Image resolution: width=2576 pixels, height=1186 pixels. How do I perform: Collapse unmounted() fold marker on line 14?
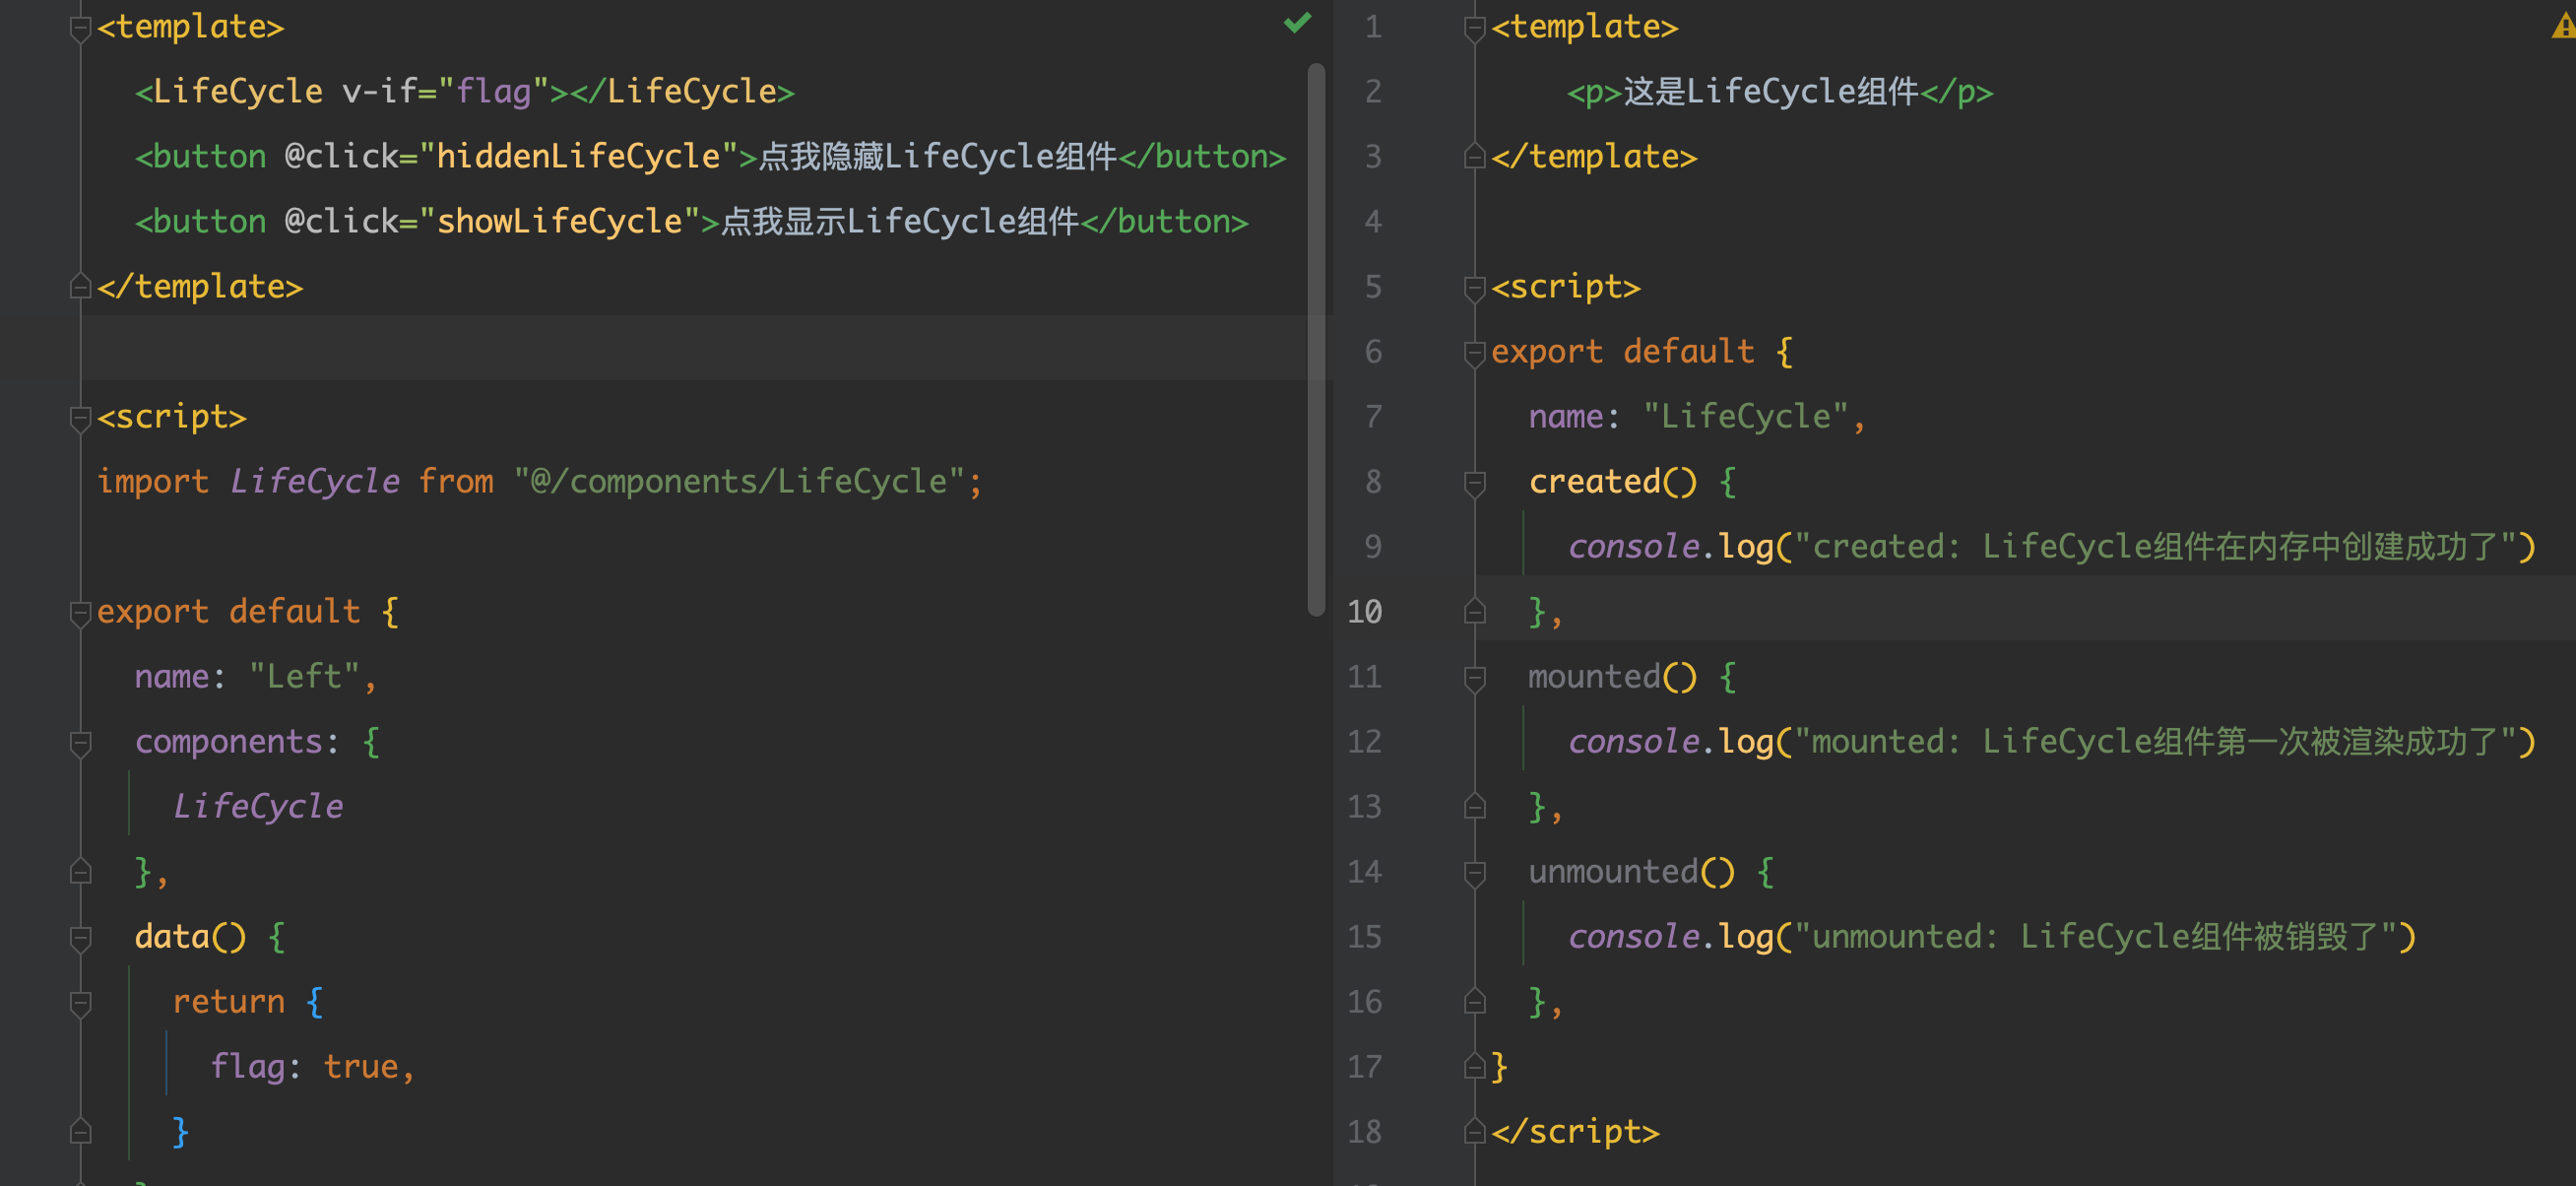(x=1474, y=873)
